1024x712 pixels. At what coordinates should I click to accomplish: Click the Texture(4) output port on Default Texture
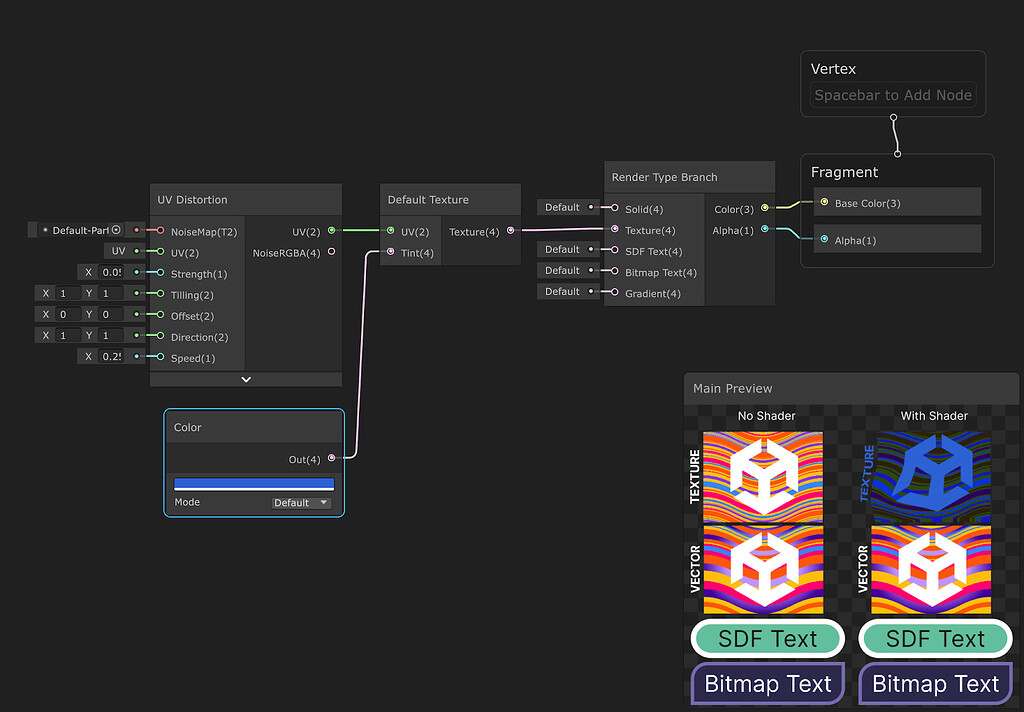pos(510,230)
